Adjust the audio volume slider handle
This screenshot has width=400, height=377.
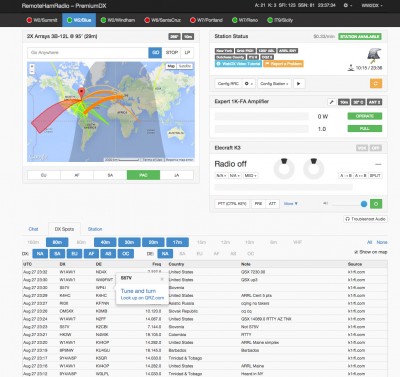click(x=364, y=204)
